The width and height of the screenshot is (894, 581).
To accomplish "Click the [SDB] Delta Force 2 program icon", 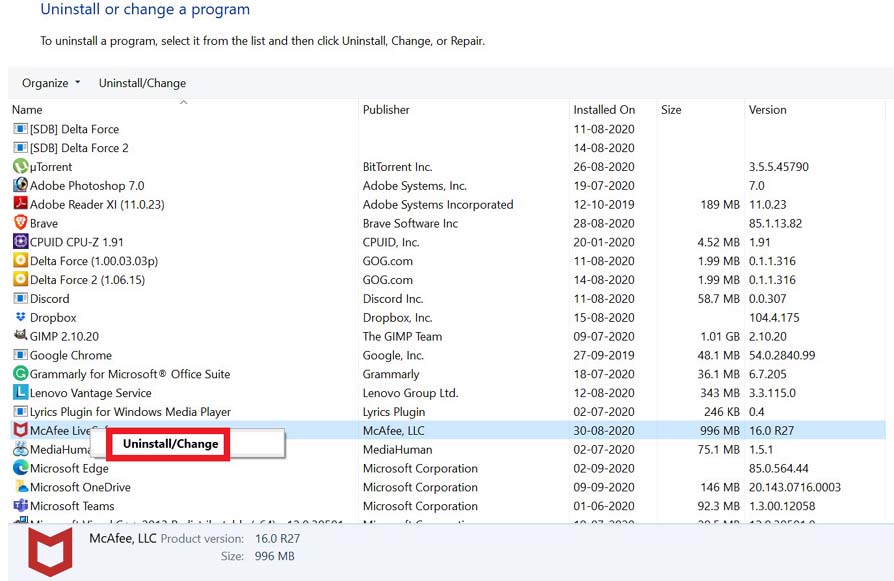I will pyautogui.click(x=21, y=148).
